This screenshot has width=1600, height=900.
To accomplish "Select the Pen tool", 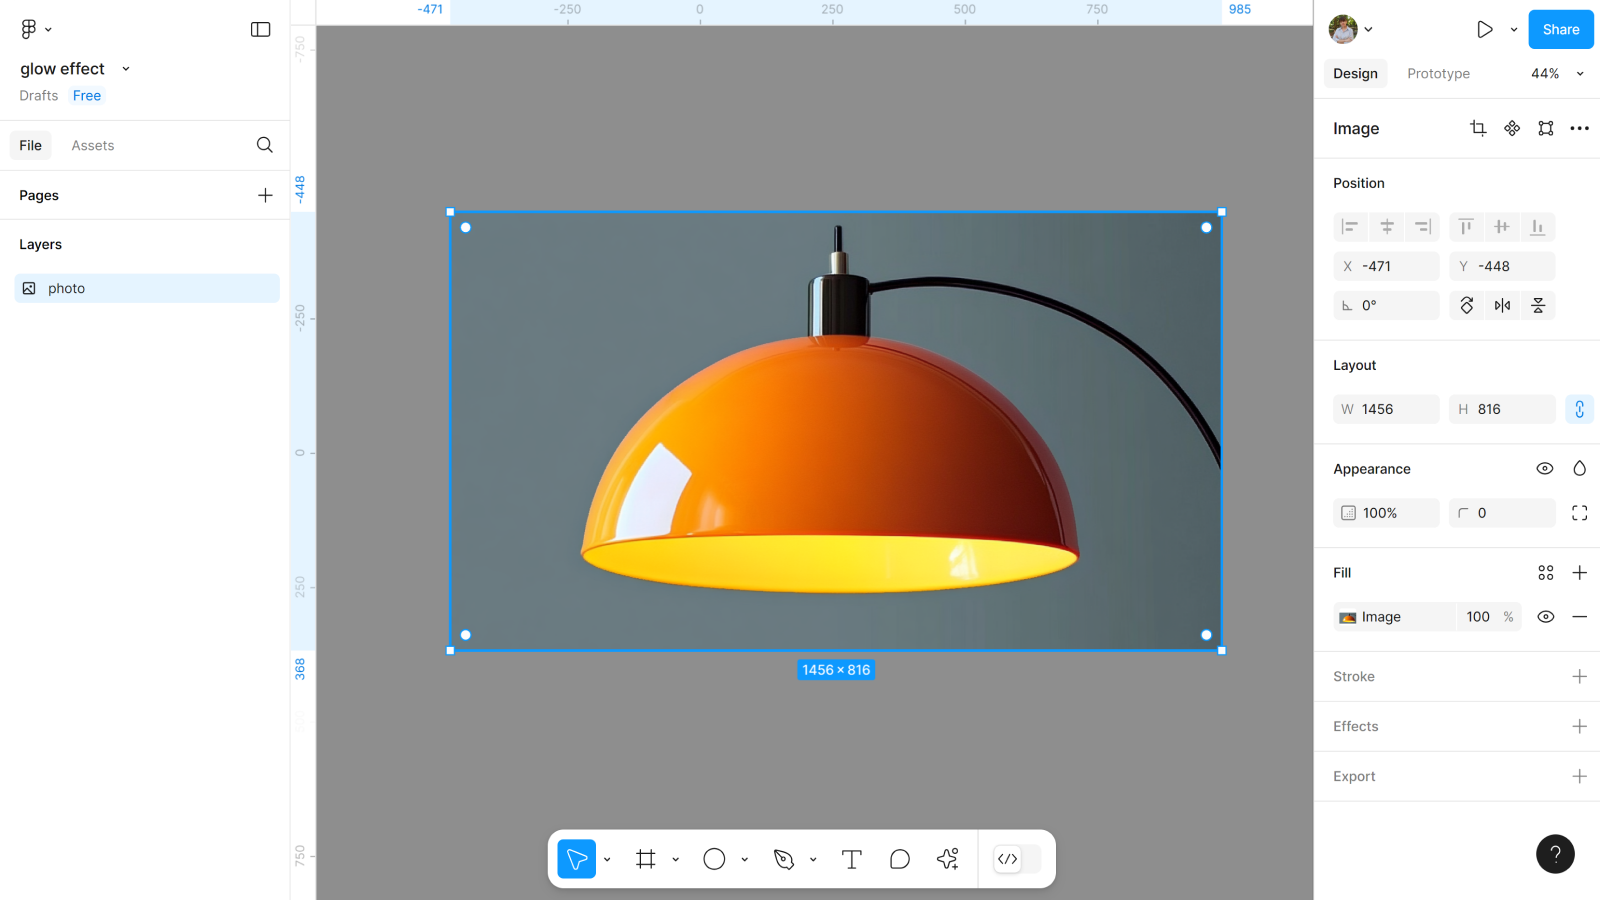I will coord(784,859).
